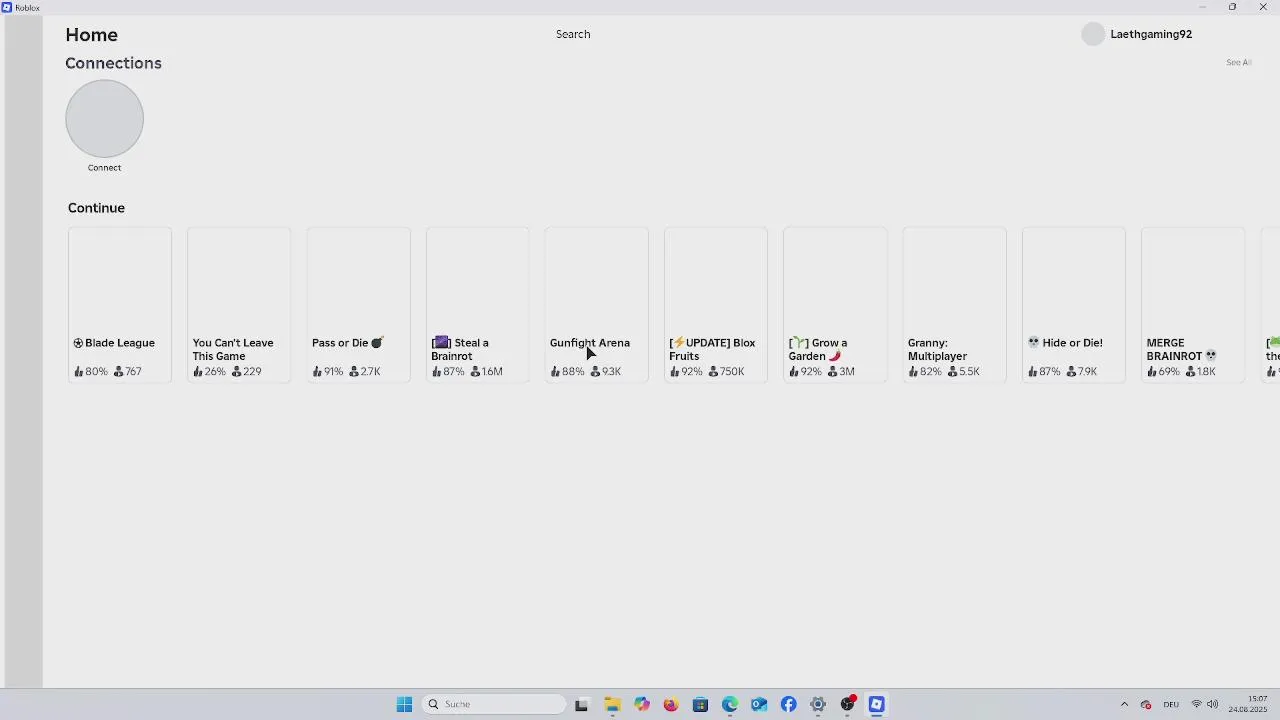Click Blade League 80% rating icon
Screen dimensions: 1280x720
(79, 372)
